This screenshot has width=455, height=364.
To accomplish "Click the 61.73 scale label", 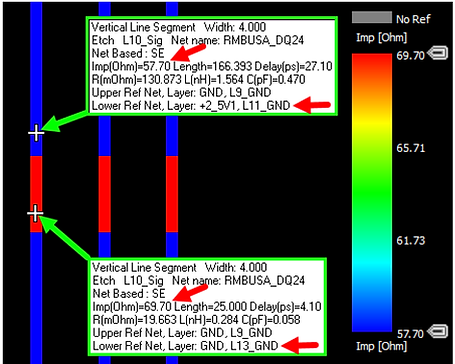I will tap(411, 240).
